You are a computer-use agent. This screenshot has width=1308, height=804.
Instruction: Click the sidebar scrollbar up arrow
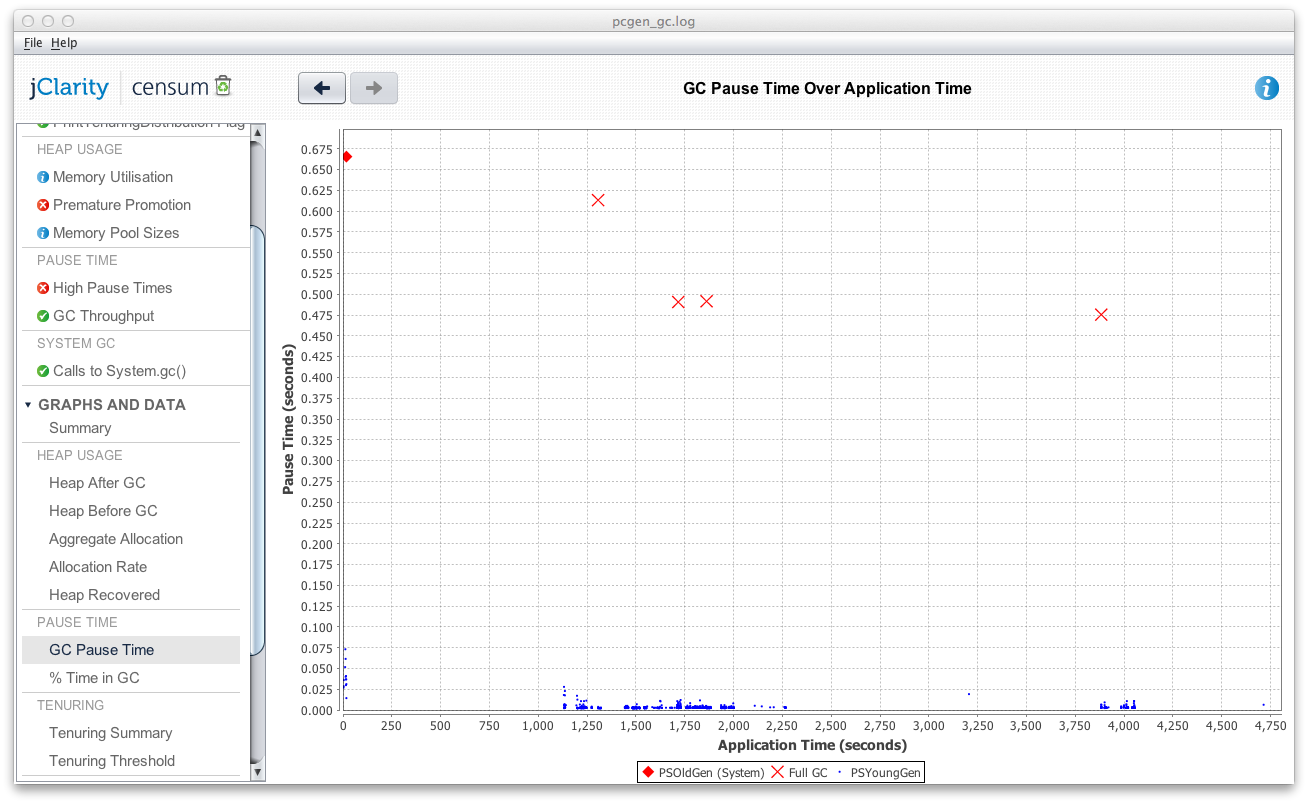(x=257, y=132)
